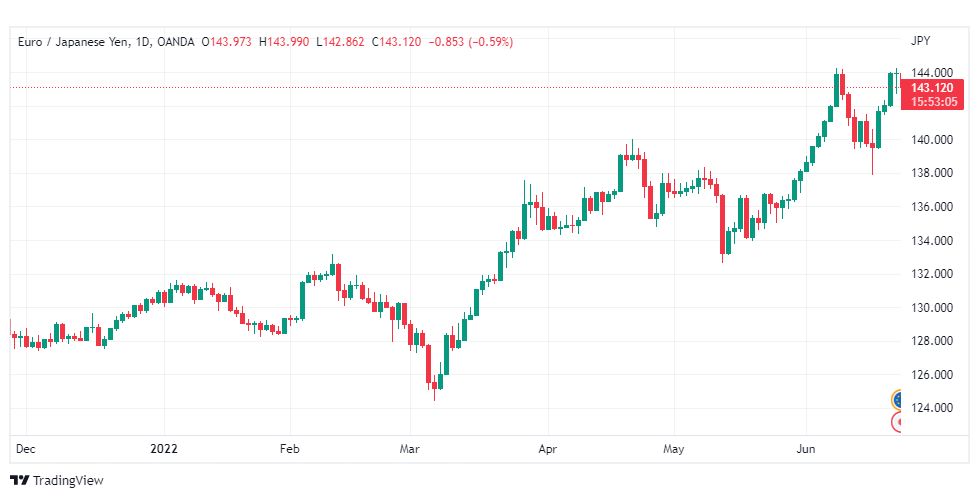Click the OANDA source label
Image resolution: width=979 pixels, height=498 pixels.
[175, 42]
